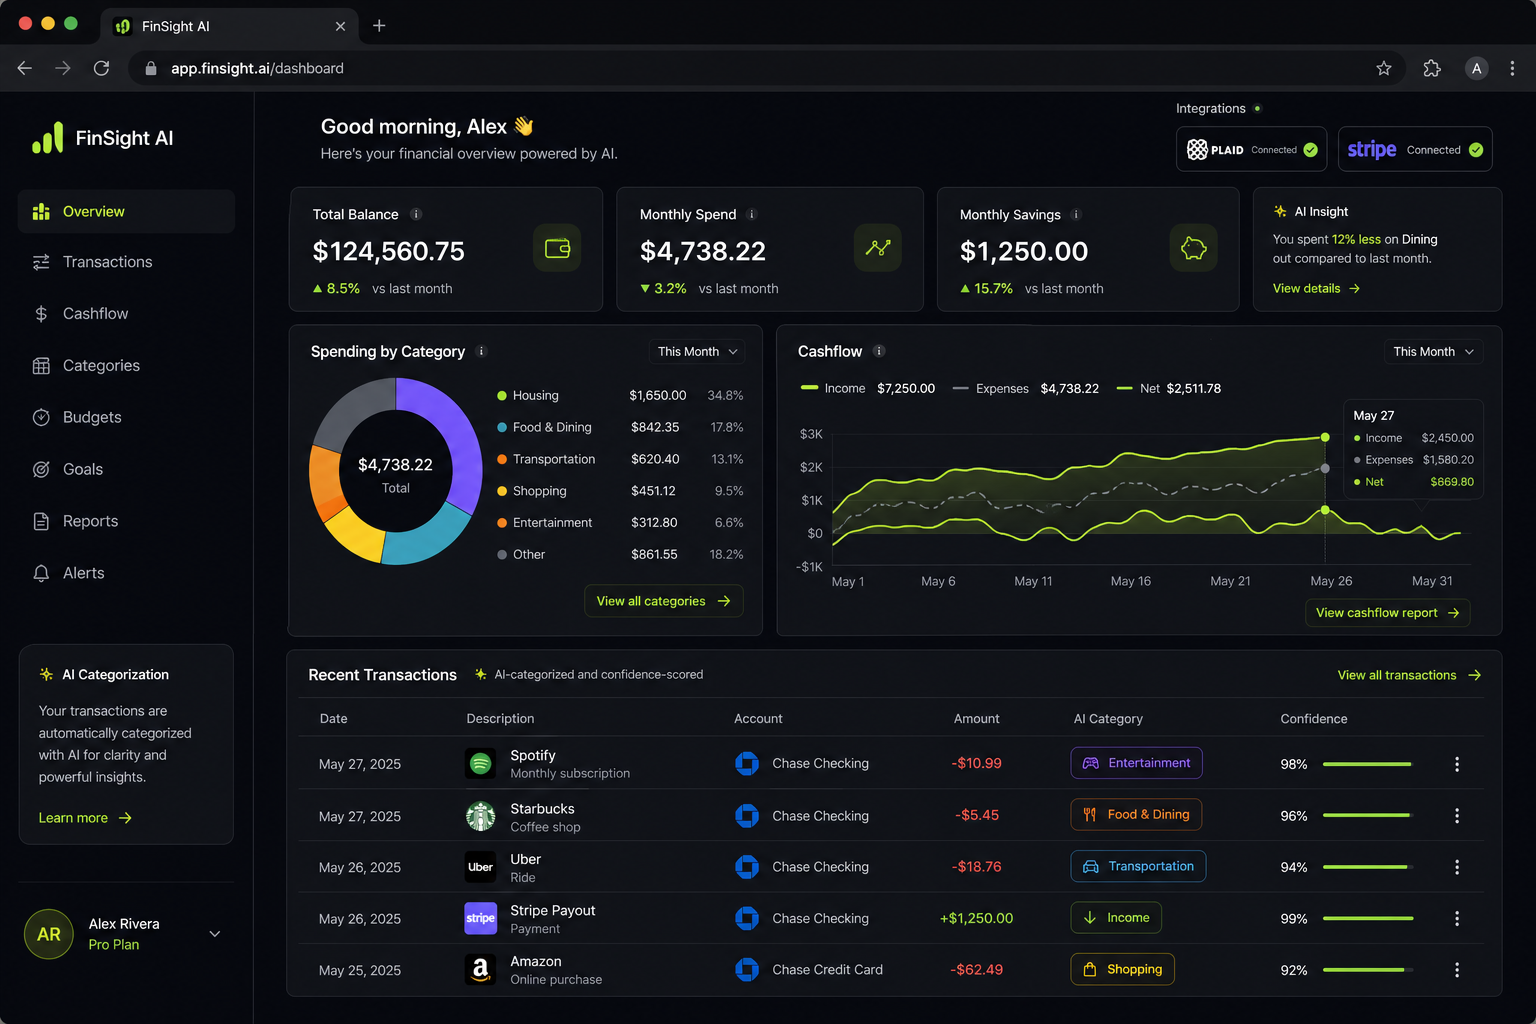Click the Income category tag
The image size is (1536, 1024).
click(1116, 918)
